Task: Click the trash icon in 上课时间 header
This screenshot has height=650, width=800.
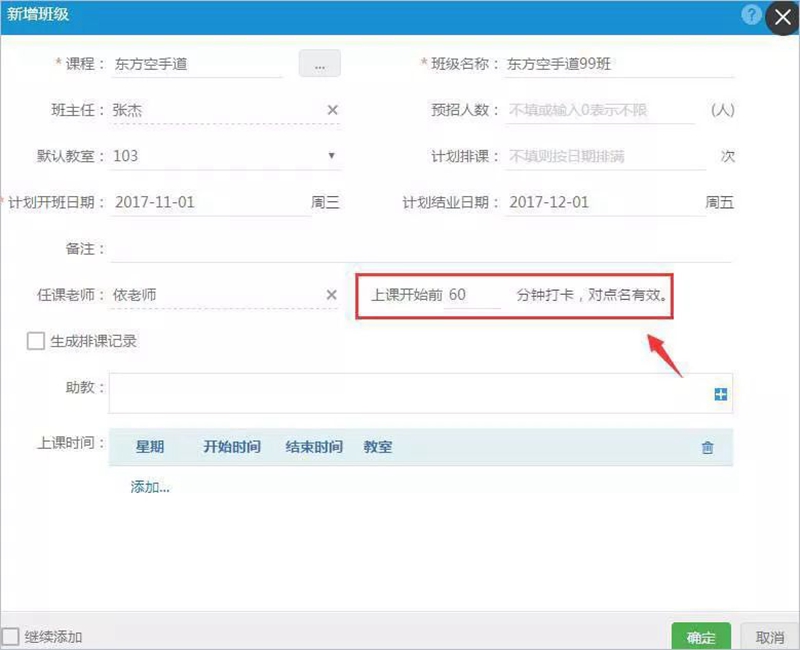Action: click(x=708, y=448)
